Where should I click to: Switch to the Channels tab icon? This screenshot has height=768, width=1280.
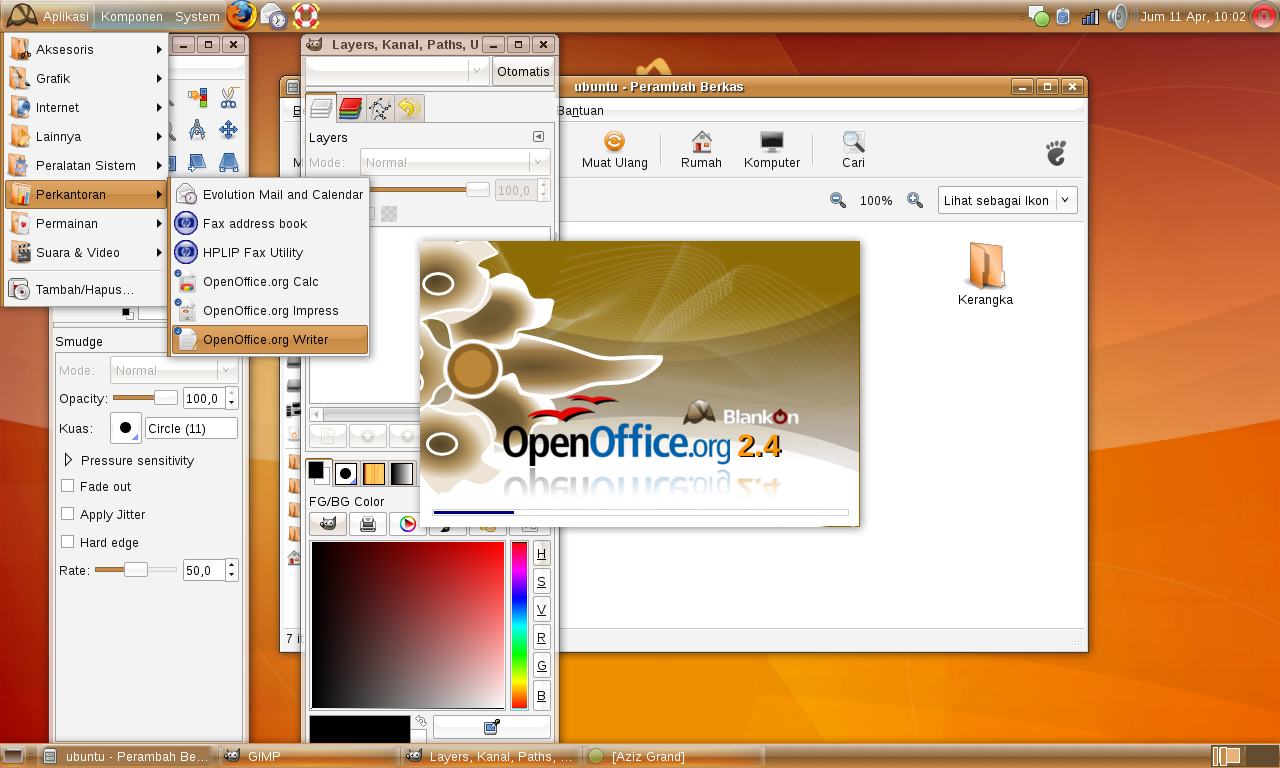click(350, 108)
